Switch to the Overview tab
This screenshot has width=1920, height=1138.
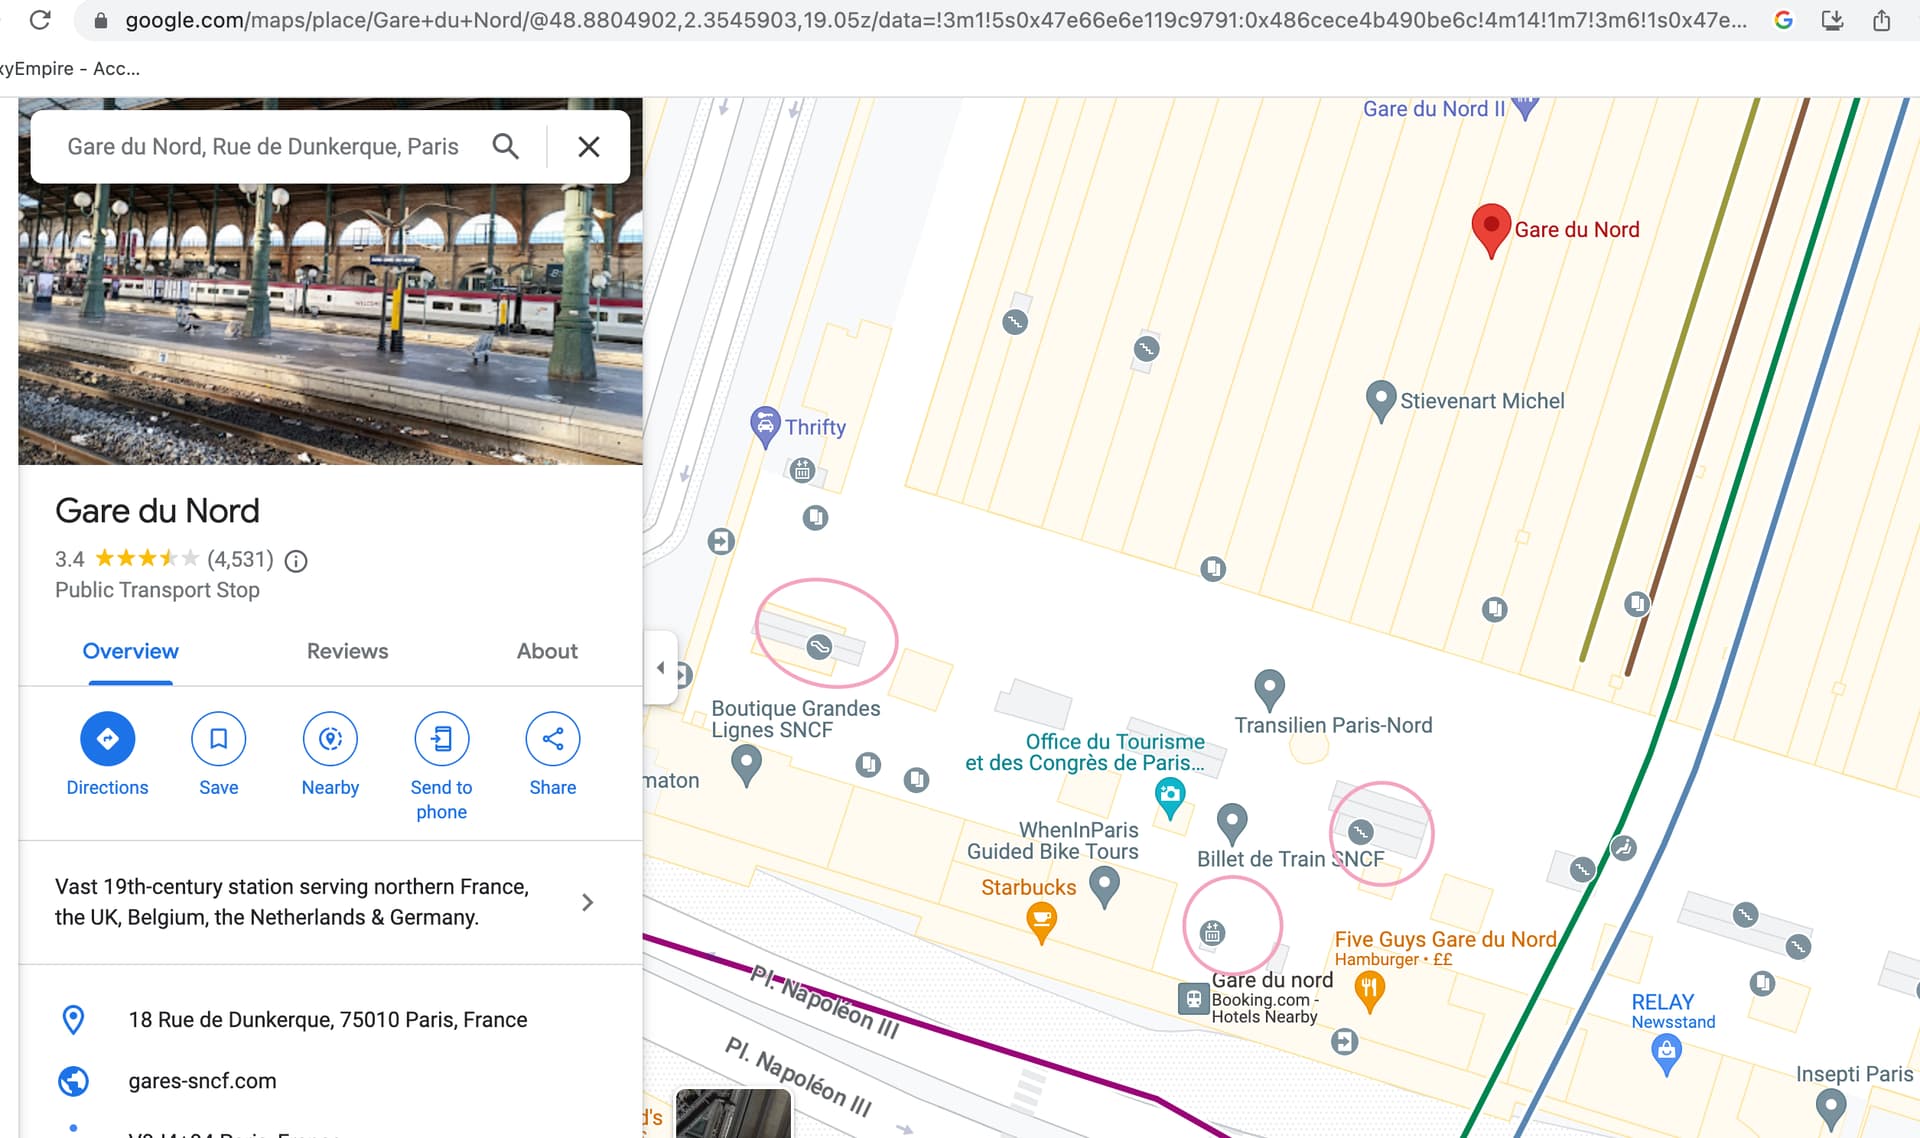click(130, 651)
